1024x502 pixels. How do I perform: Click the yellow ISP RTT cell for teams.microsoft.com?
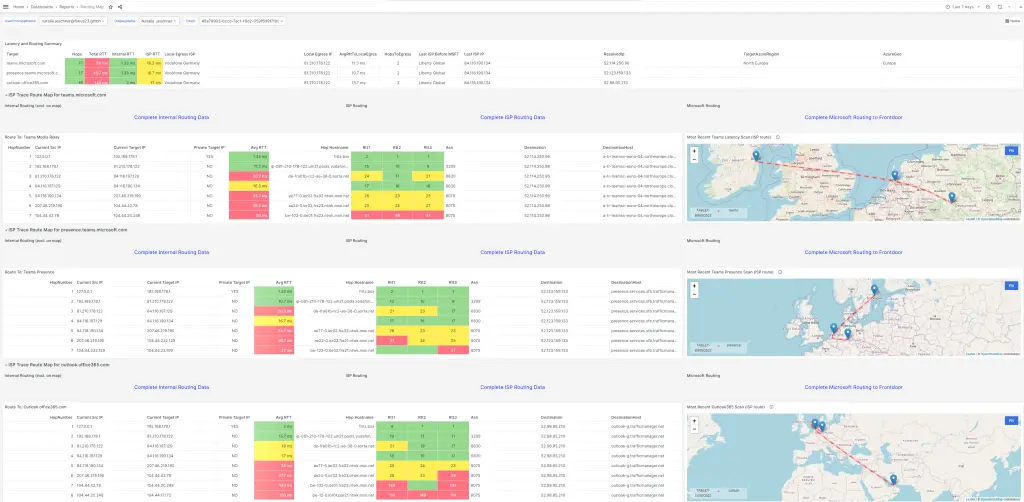150,63
